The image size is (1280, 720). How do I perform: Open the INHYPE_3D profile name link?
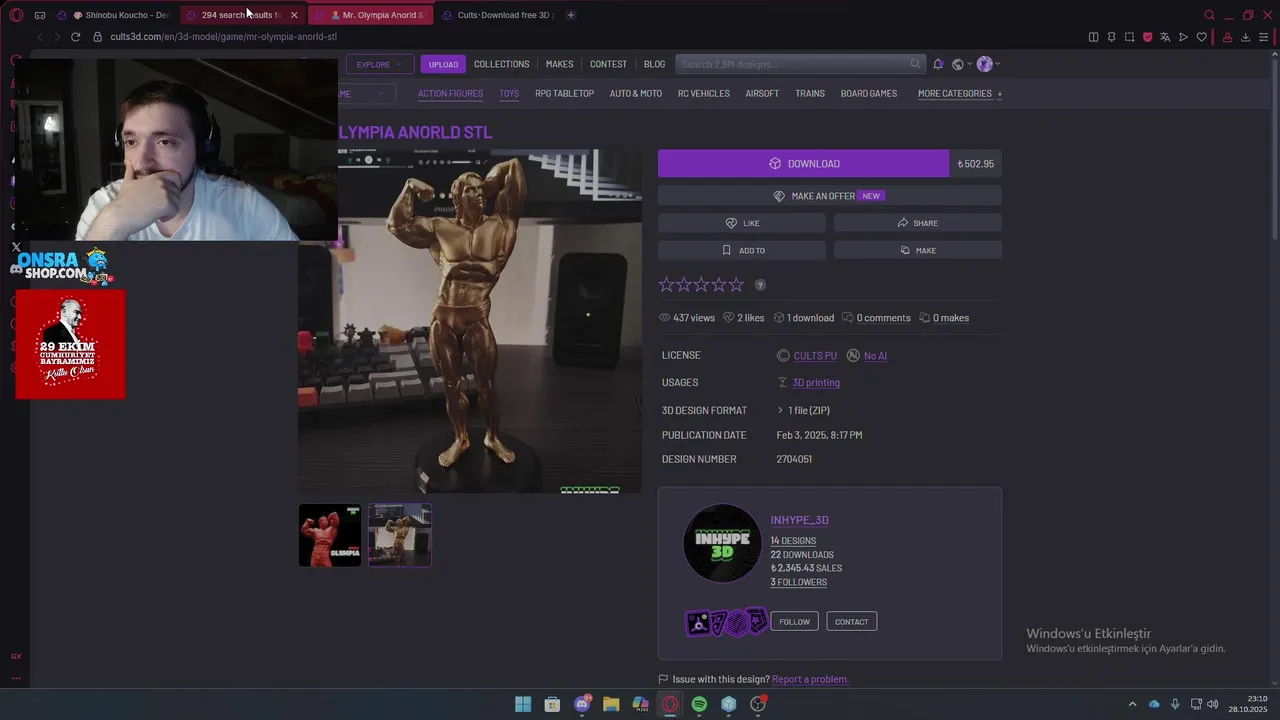(x=799, y=520)
